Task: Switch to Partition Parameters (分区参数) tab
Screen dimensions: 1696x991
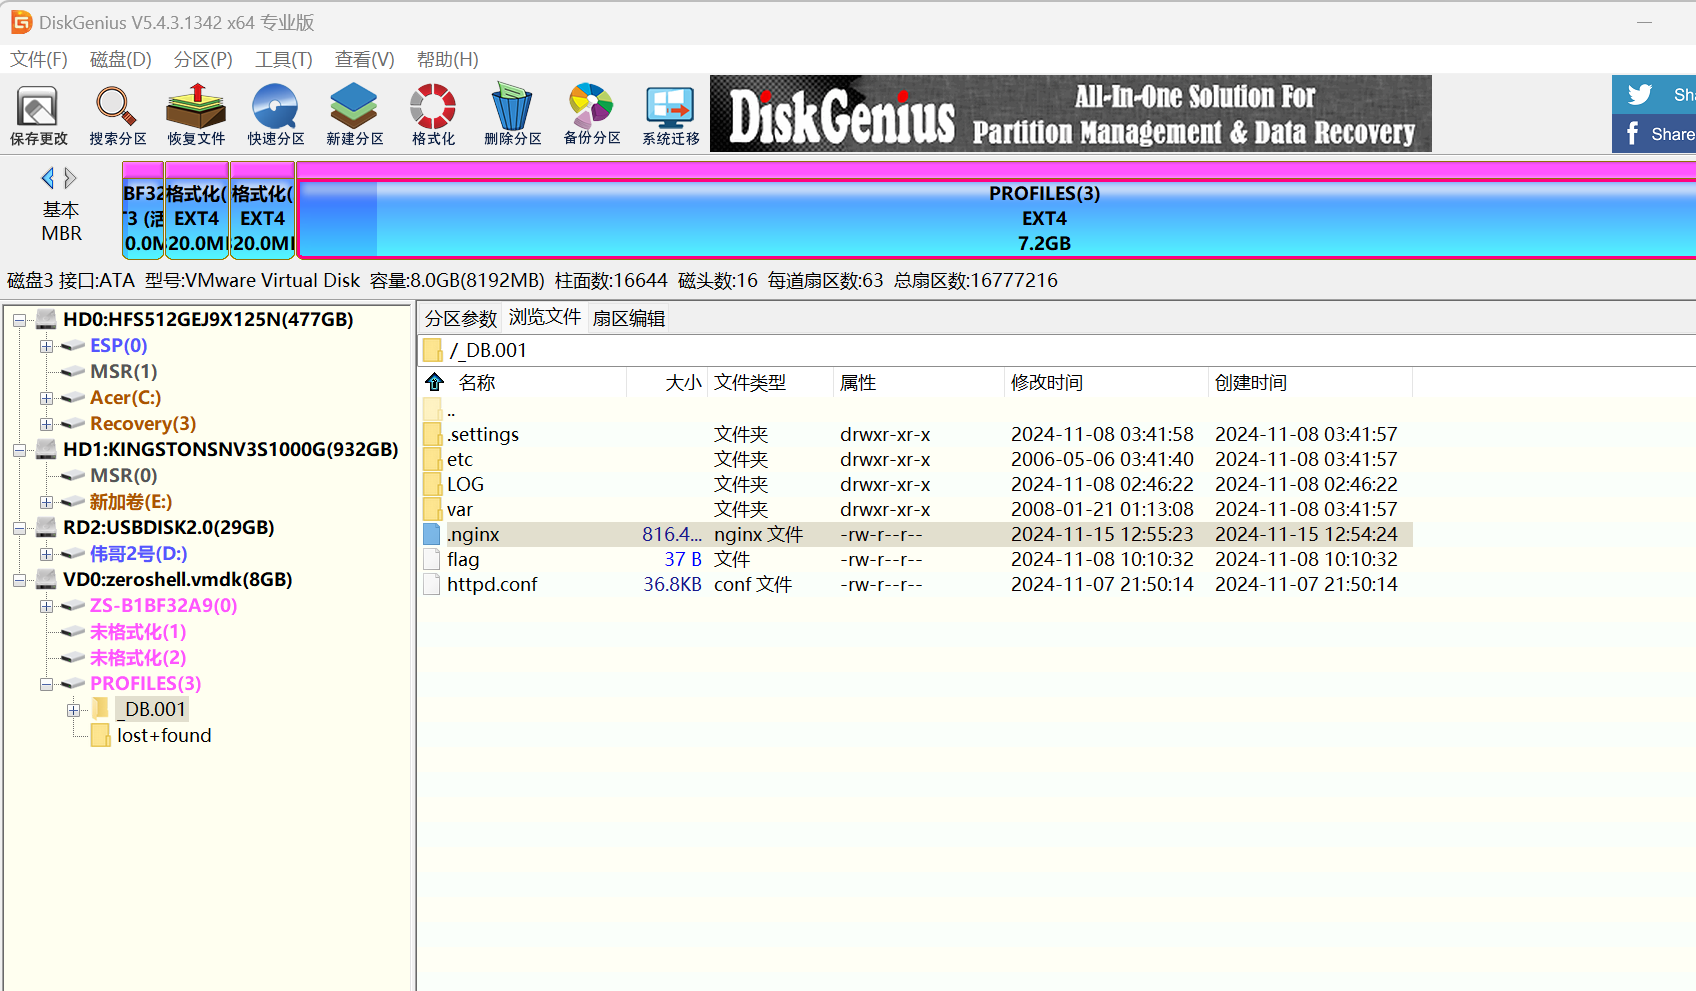Action: point(460,319)
